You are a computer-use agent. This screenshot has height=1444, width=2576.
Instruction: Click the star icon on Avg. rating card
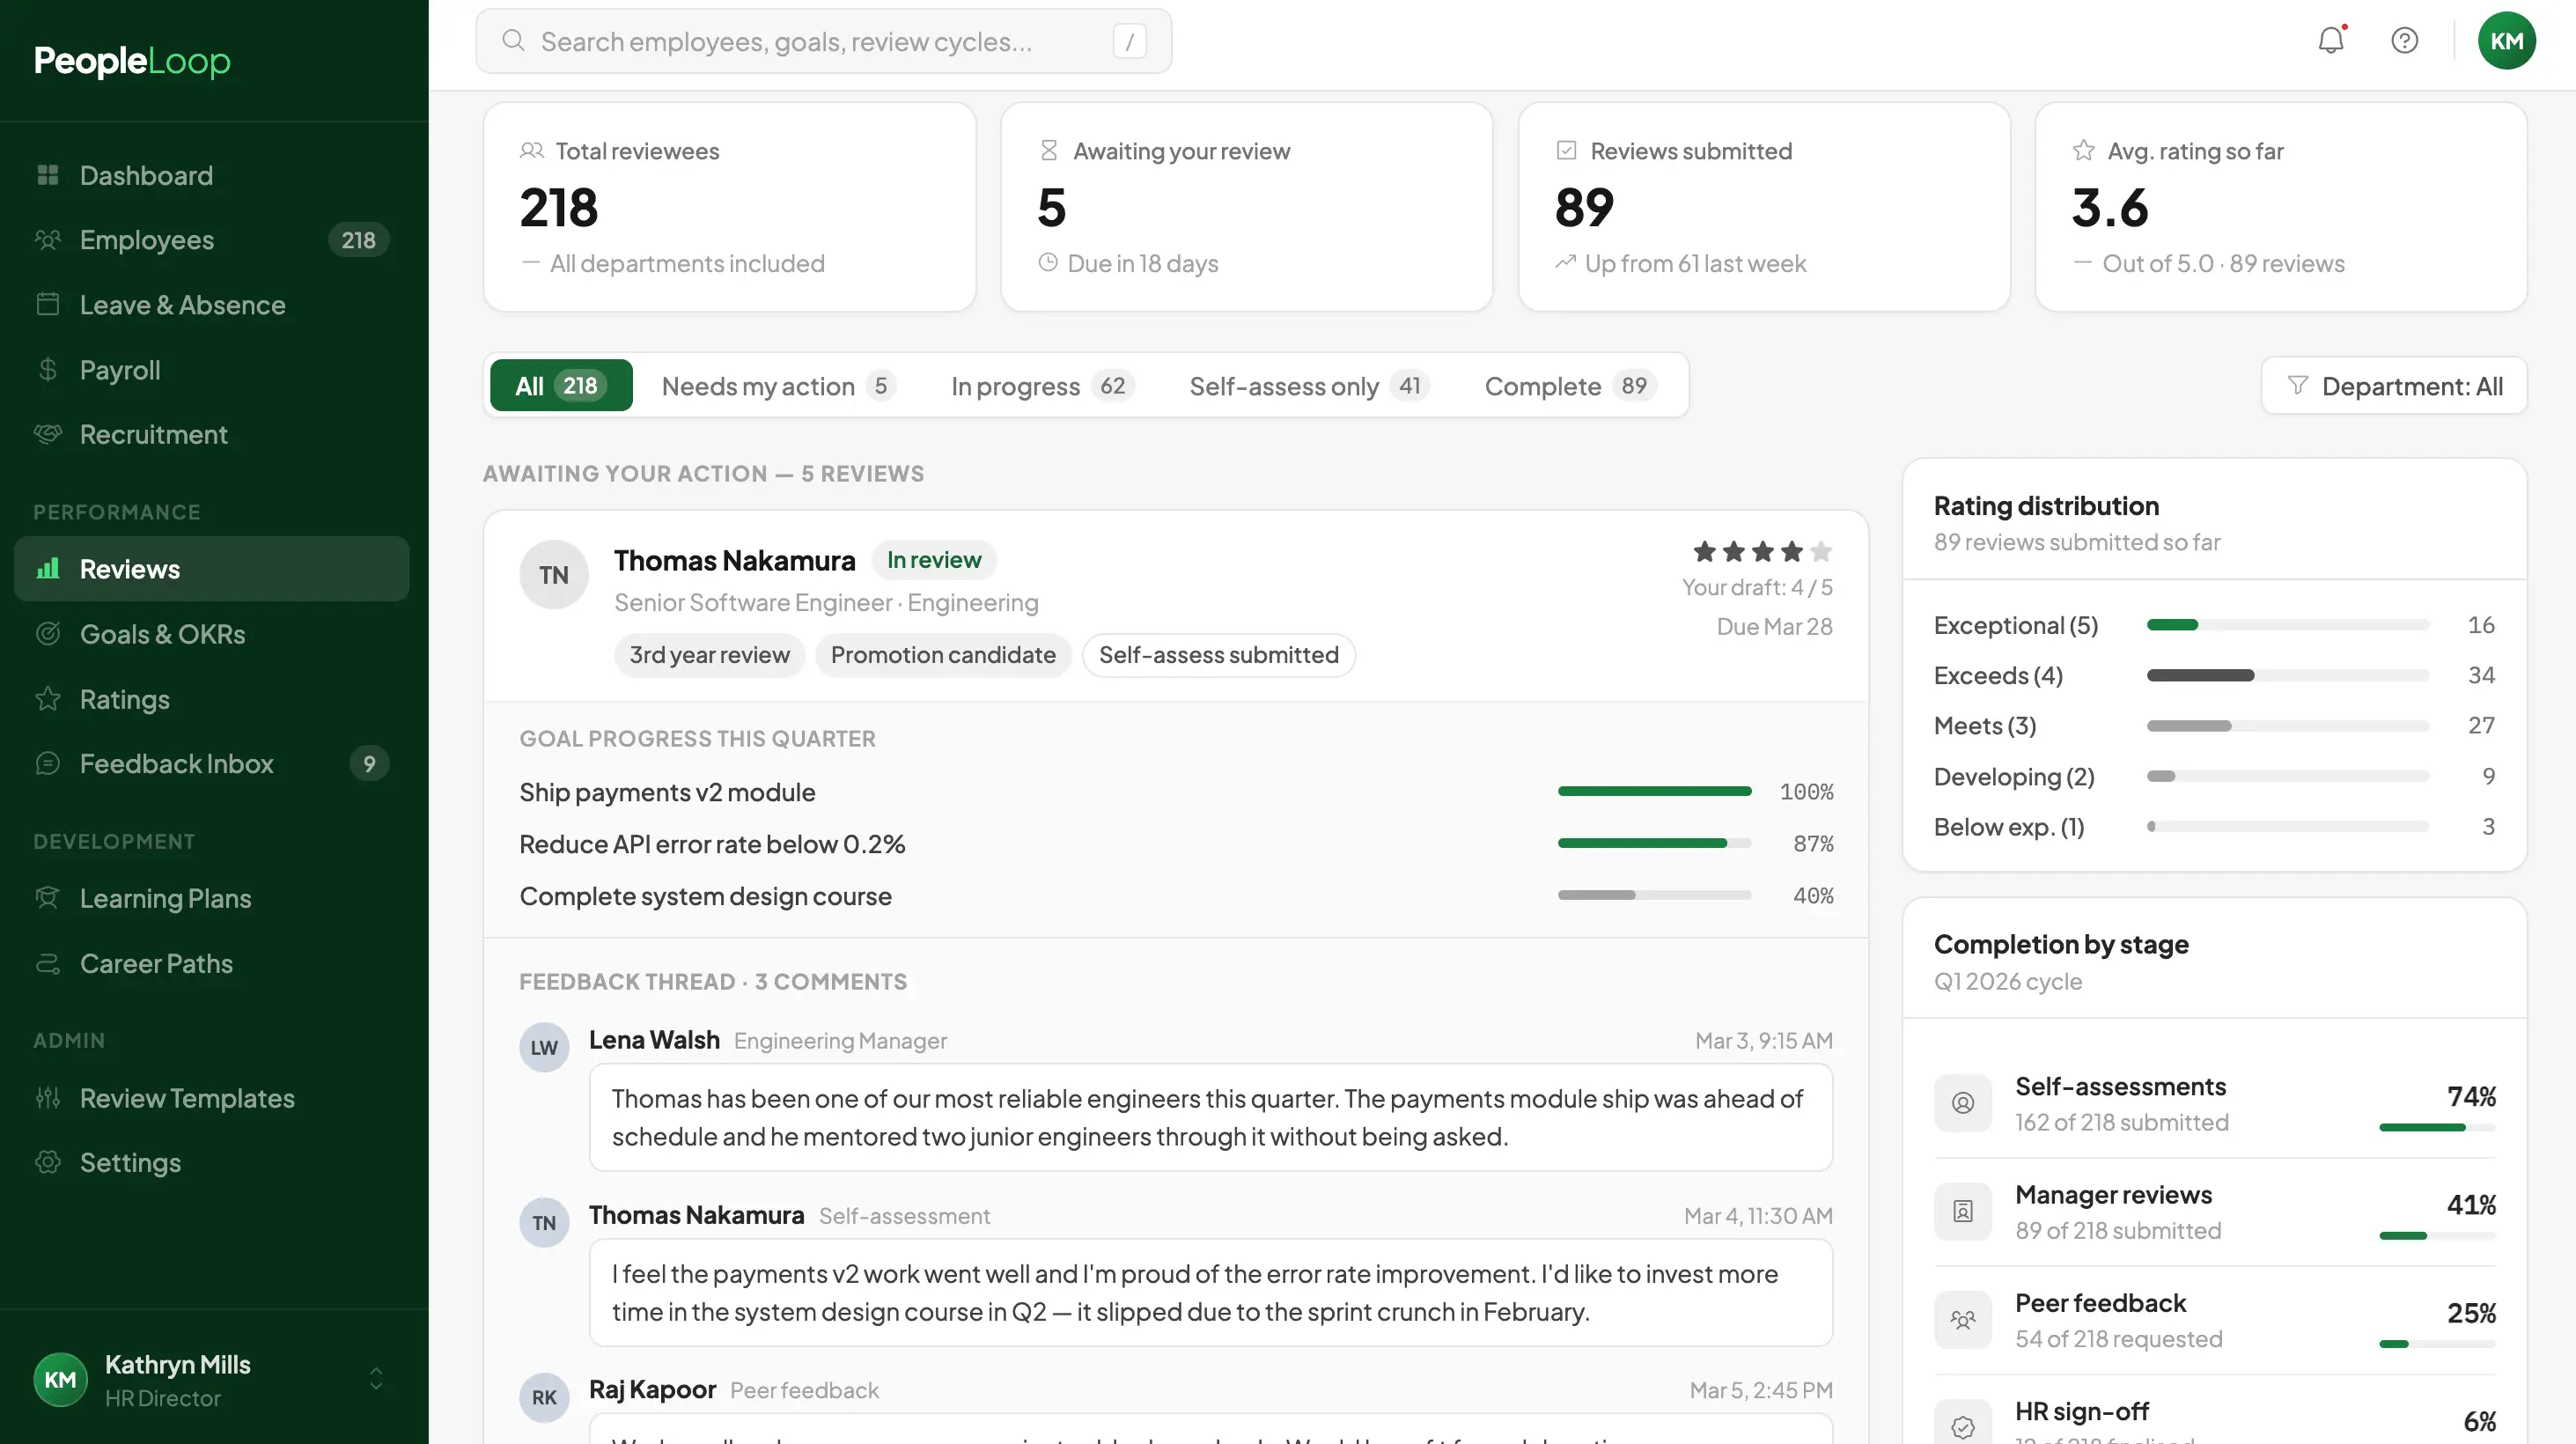2083,150
